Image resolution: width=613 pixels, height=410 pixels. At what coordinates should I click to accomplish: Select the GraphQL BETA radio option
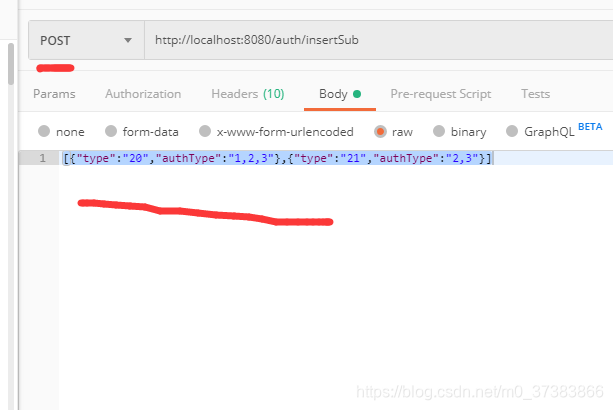coord(512,131)
